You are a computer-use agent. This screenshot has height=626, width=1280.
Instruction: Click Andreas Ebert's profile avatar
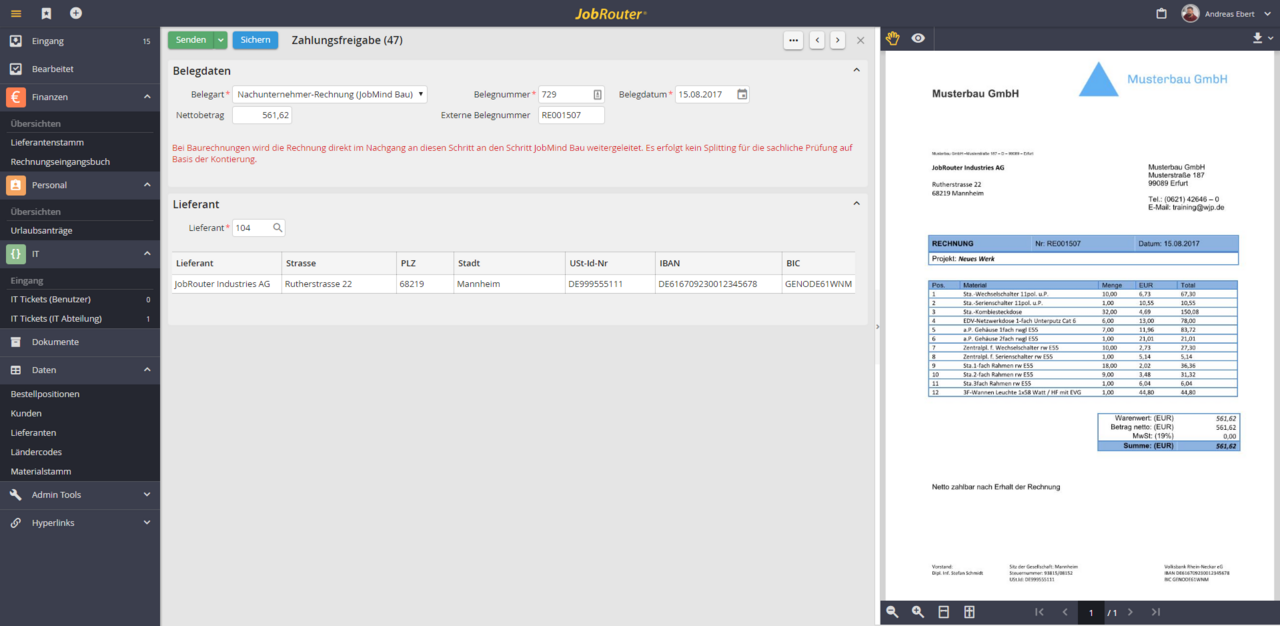[1190, 13]
